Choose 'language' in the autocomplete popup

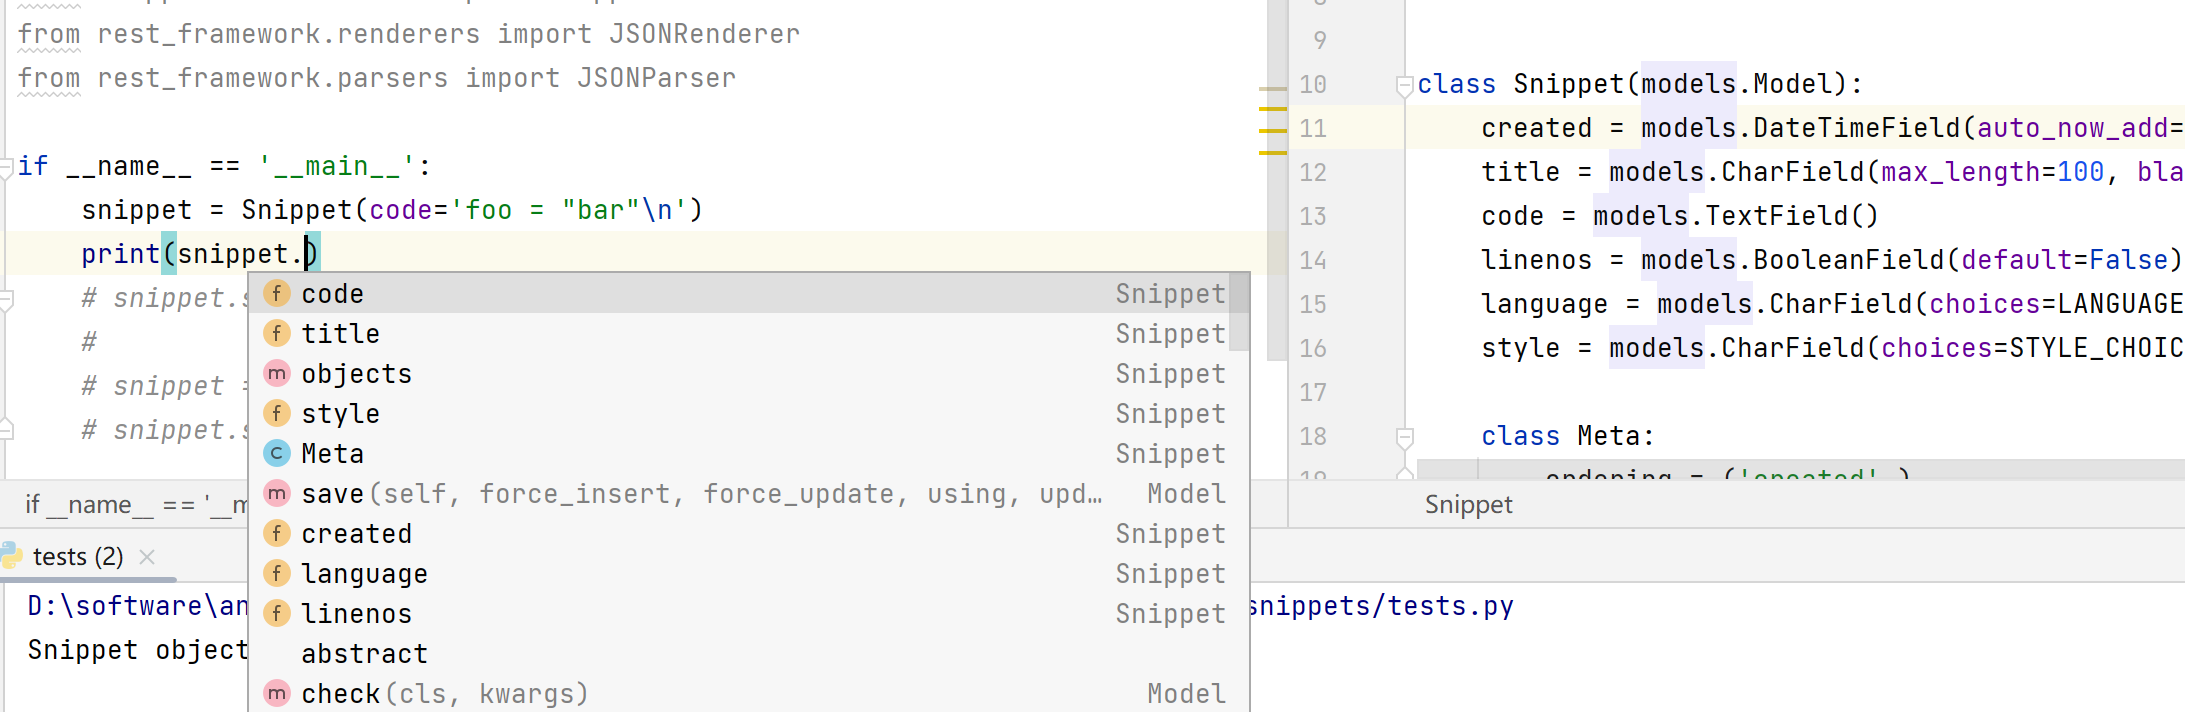click(x=364, y=574)
